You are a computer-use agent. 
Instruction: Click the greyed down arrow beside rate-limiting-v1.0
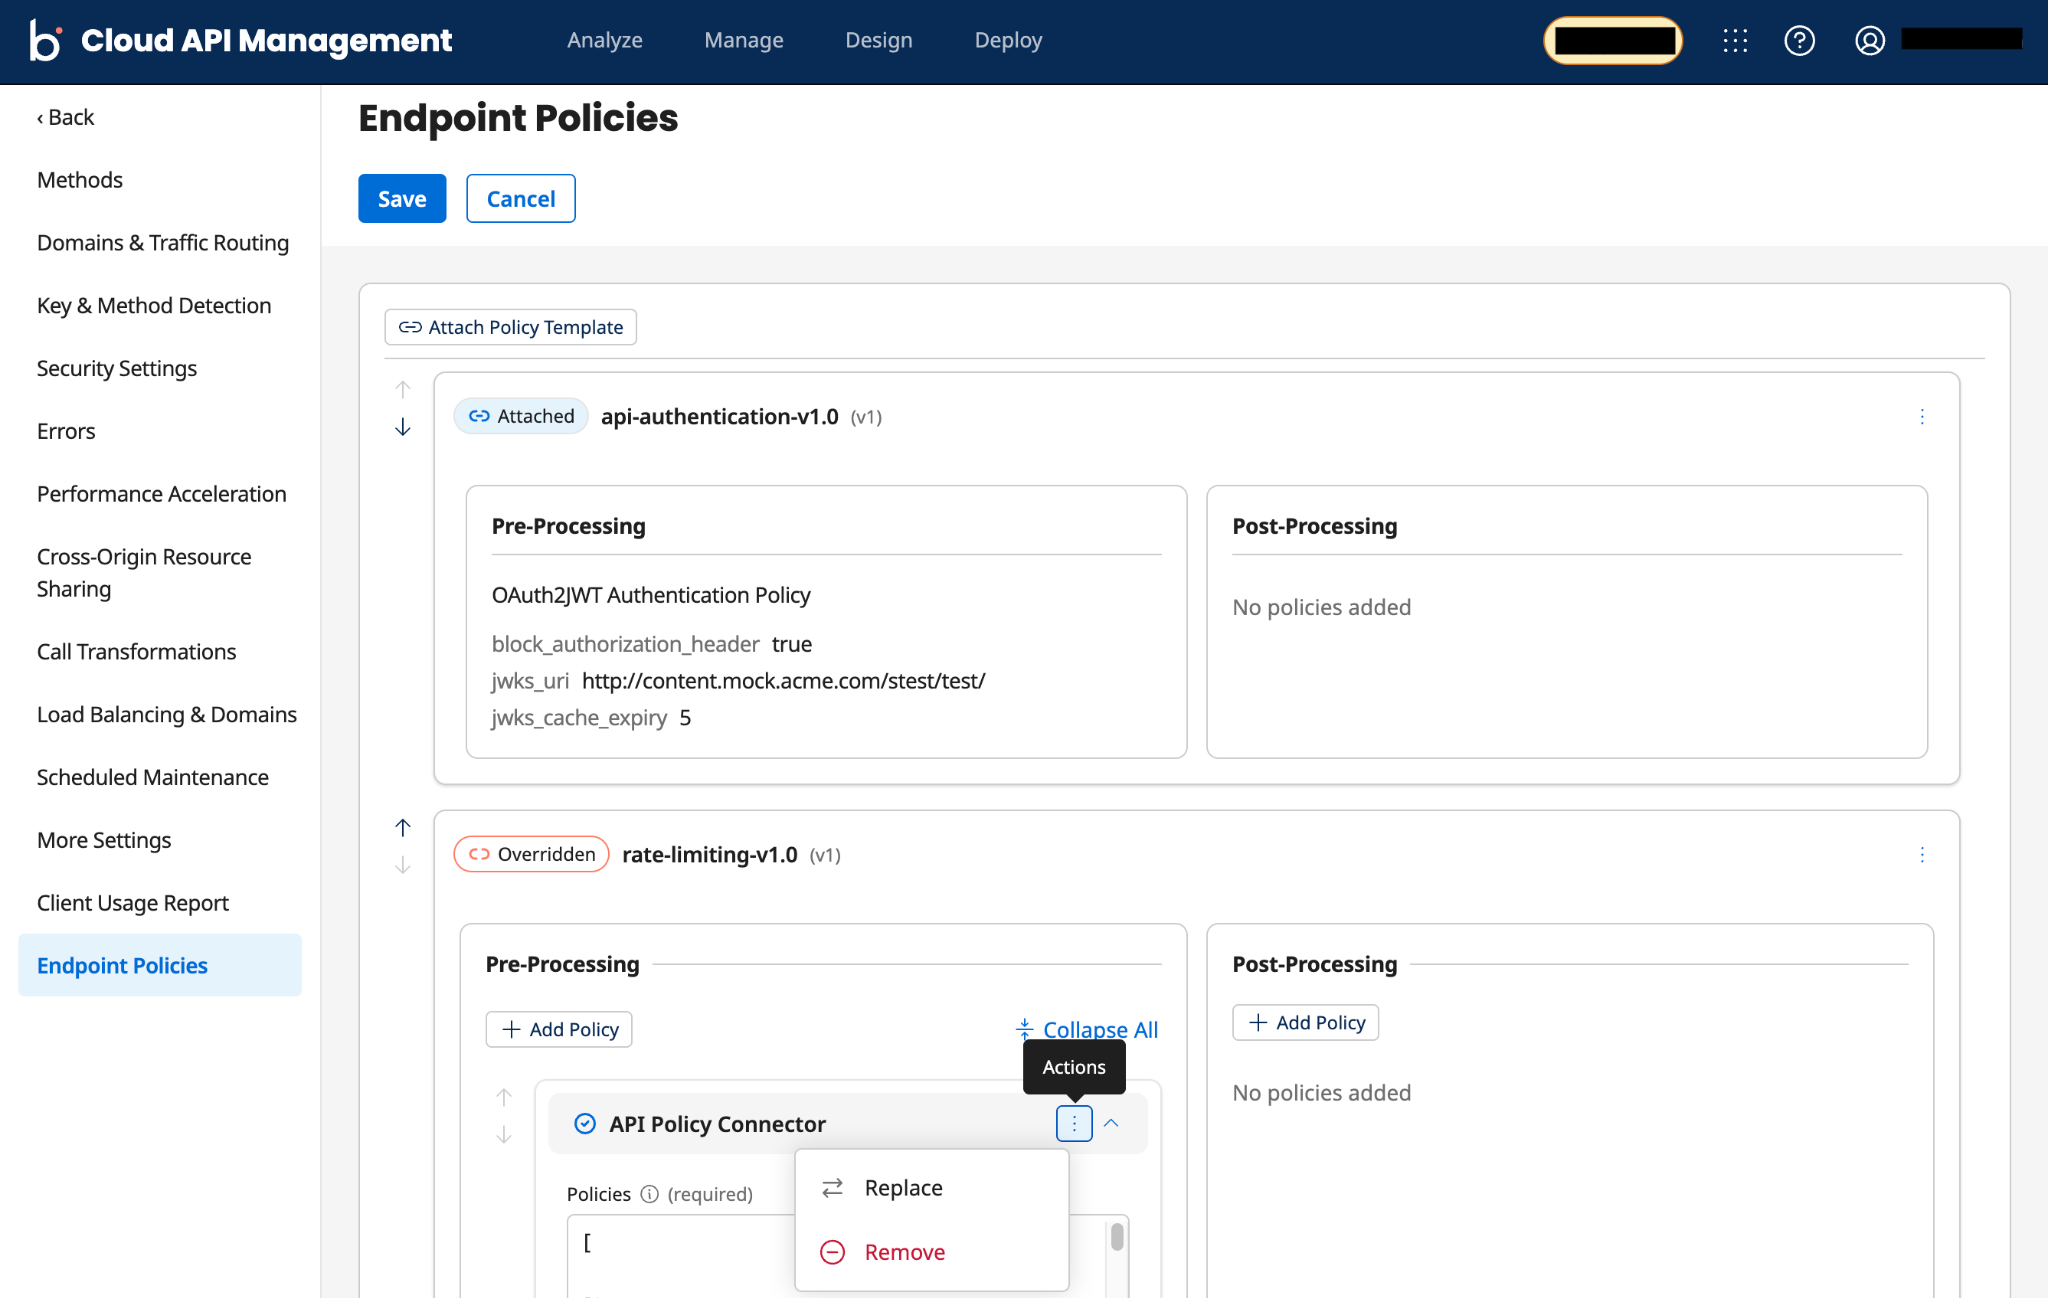click(x=402, y=865)
